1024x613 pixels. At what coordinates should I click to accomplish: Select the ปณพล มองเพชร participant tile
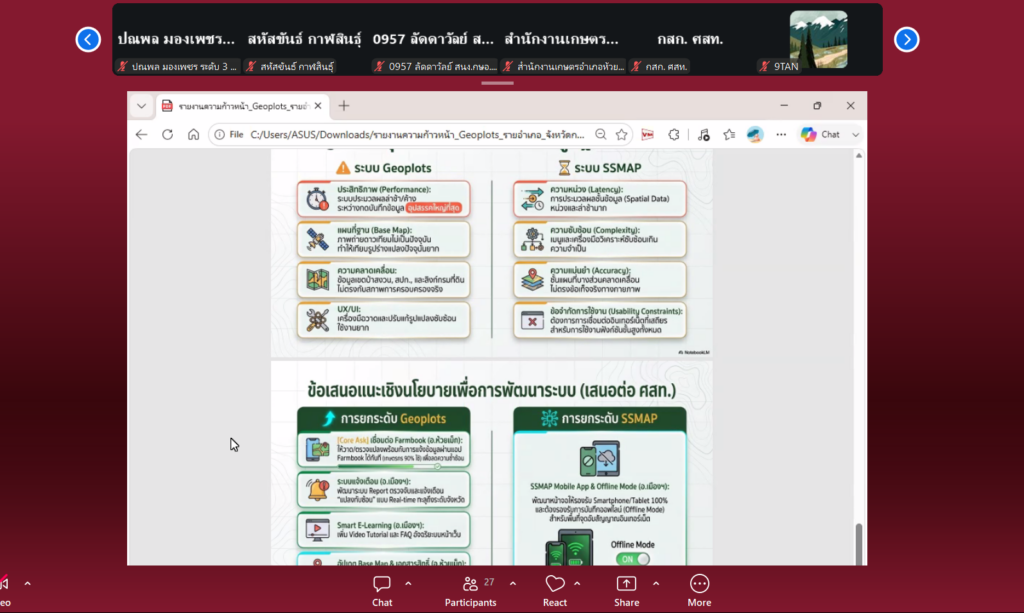176,39
